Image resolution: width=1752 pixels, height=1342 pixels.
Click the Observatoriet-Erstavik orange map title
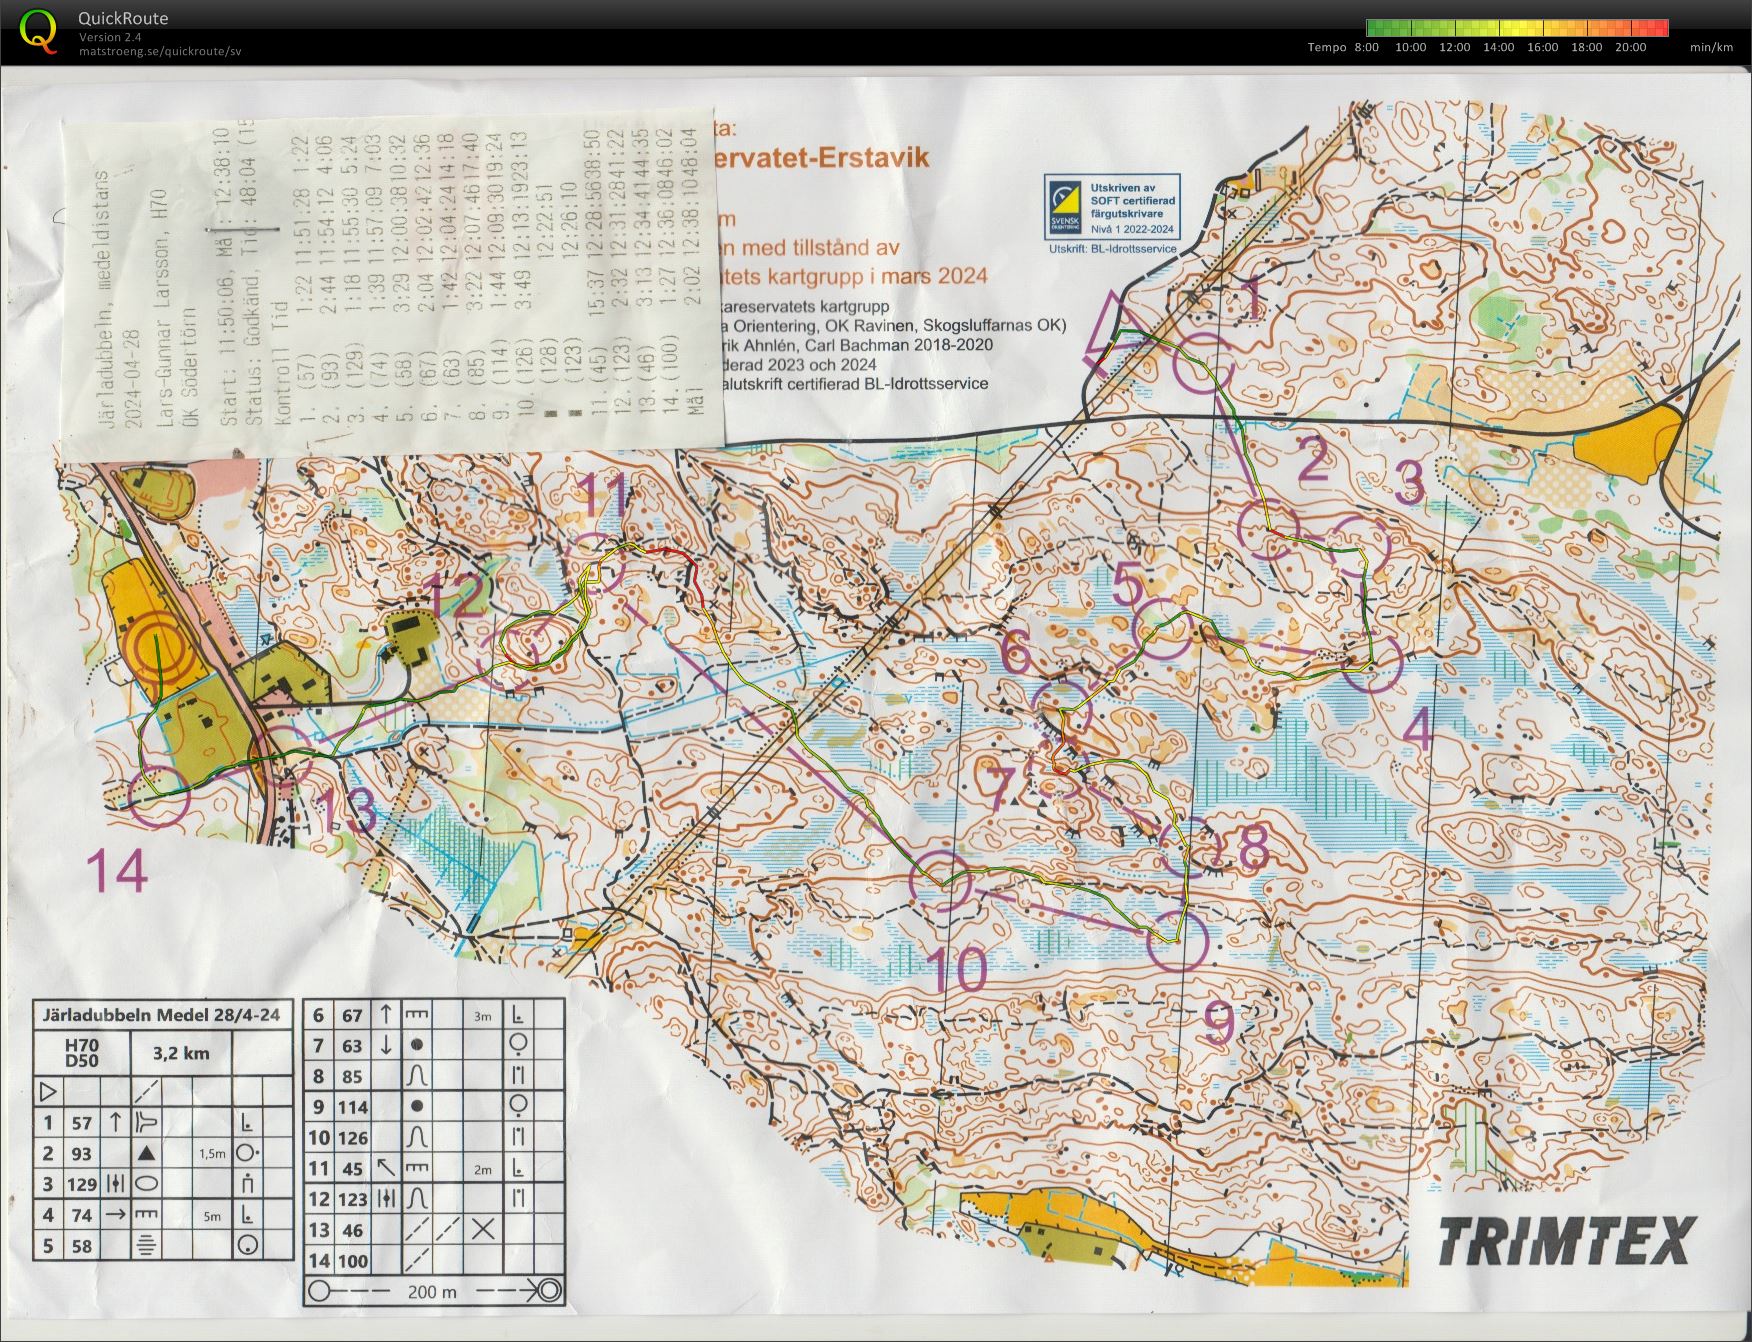(824, 157)
